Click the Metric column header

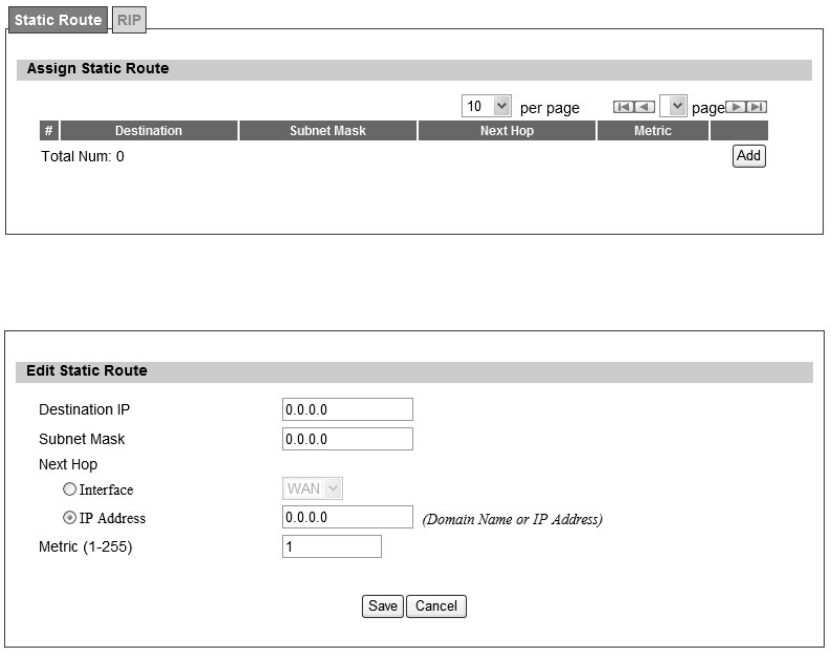pyautogui.click(x=653, y=131)
